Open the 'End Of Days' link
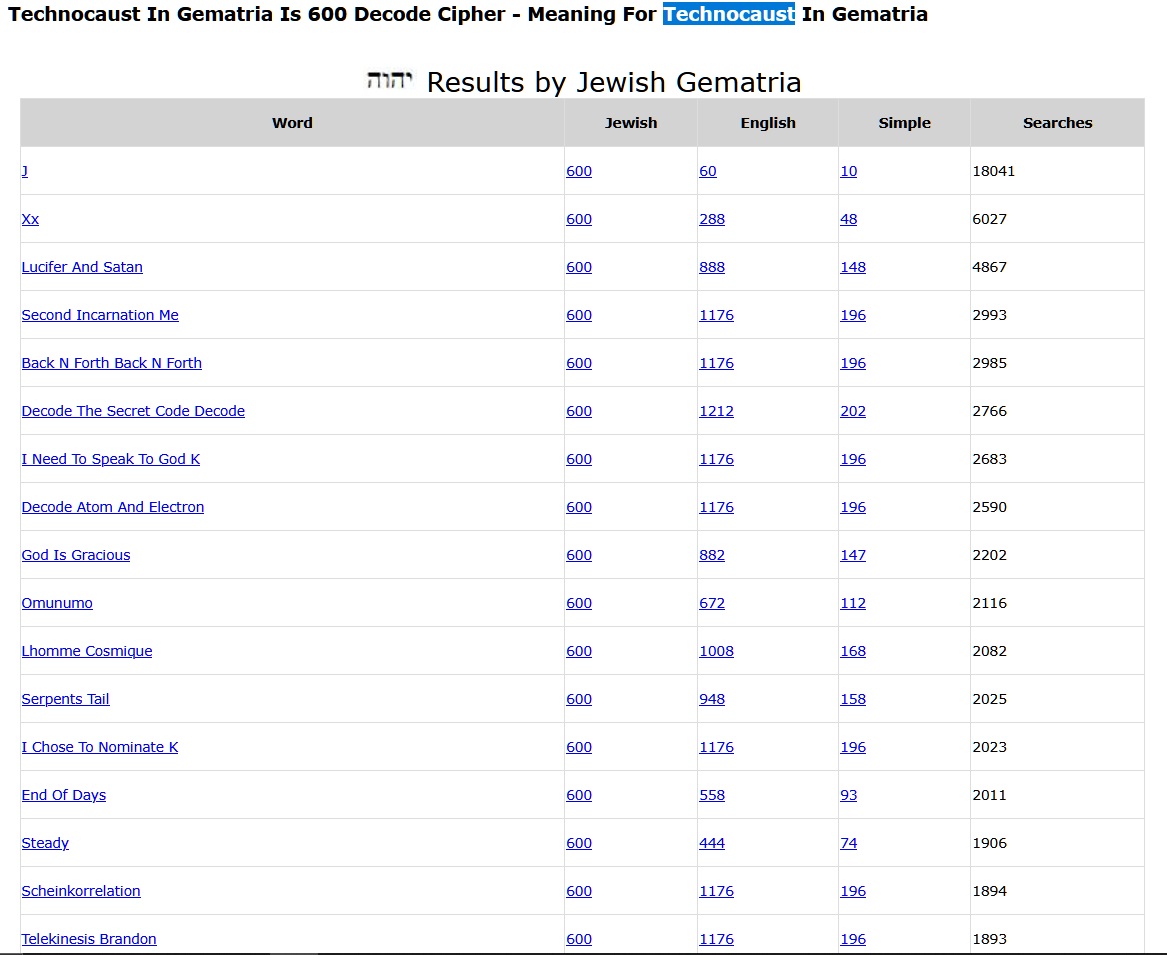Screen dimensions: 1167x955 pos(64,795)
